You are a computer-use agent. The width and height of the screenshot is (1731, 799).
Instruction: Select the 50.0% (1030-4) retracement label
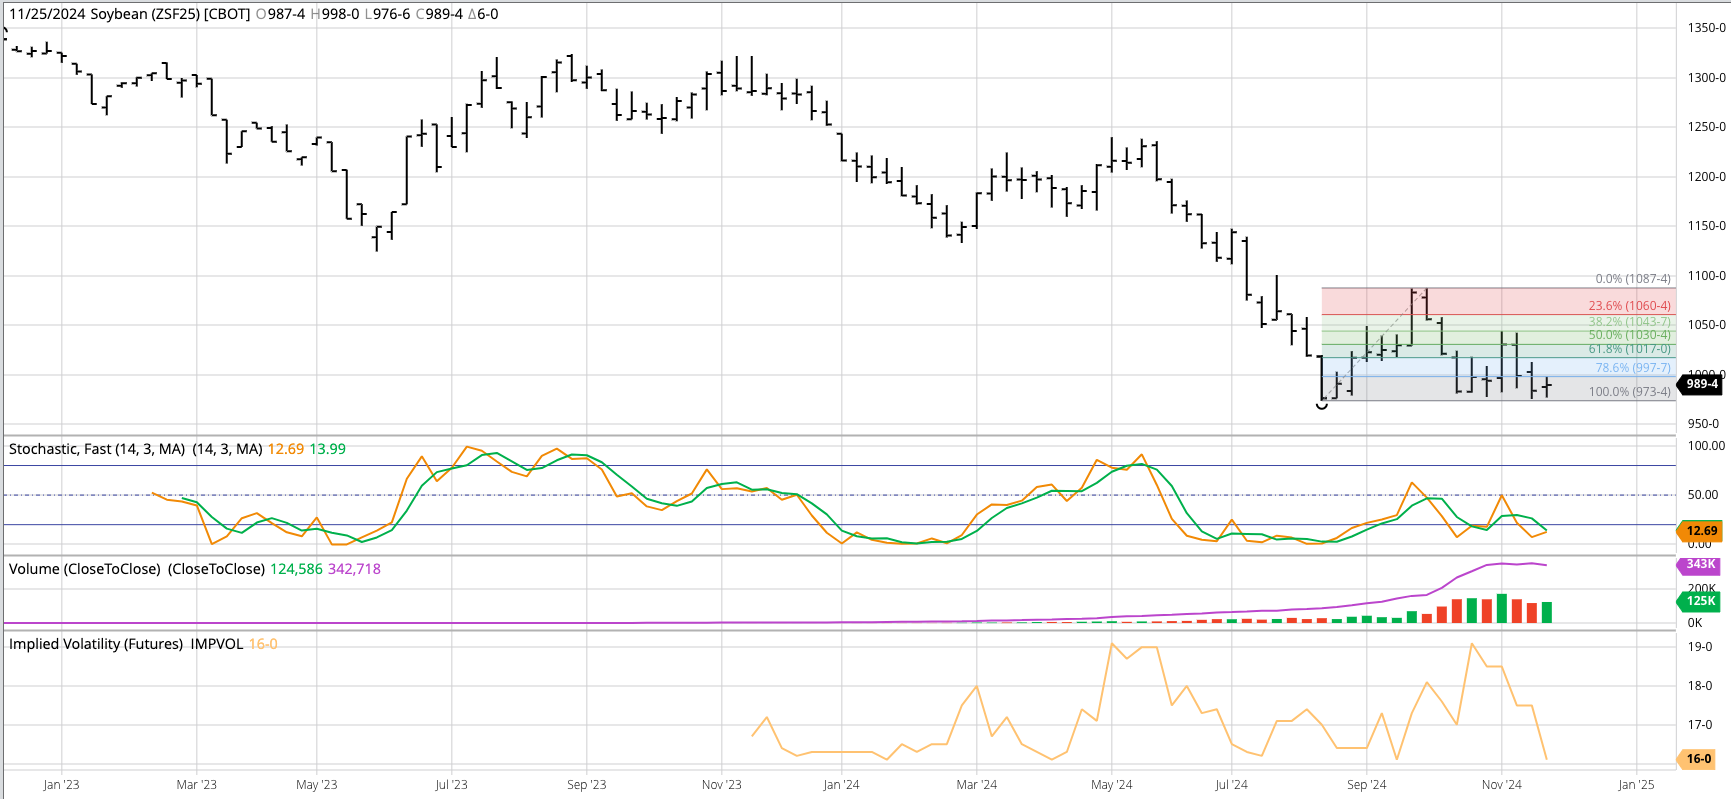tap(1629, 335)
